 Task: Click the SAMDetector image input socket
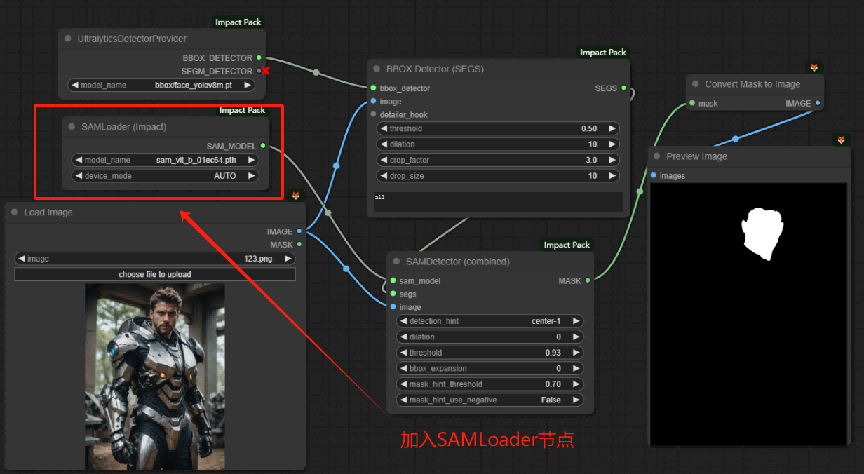tap(393, 307)
